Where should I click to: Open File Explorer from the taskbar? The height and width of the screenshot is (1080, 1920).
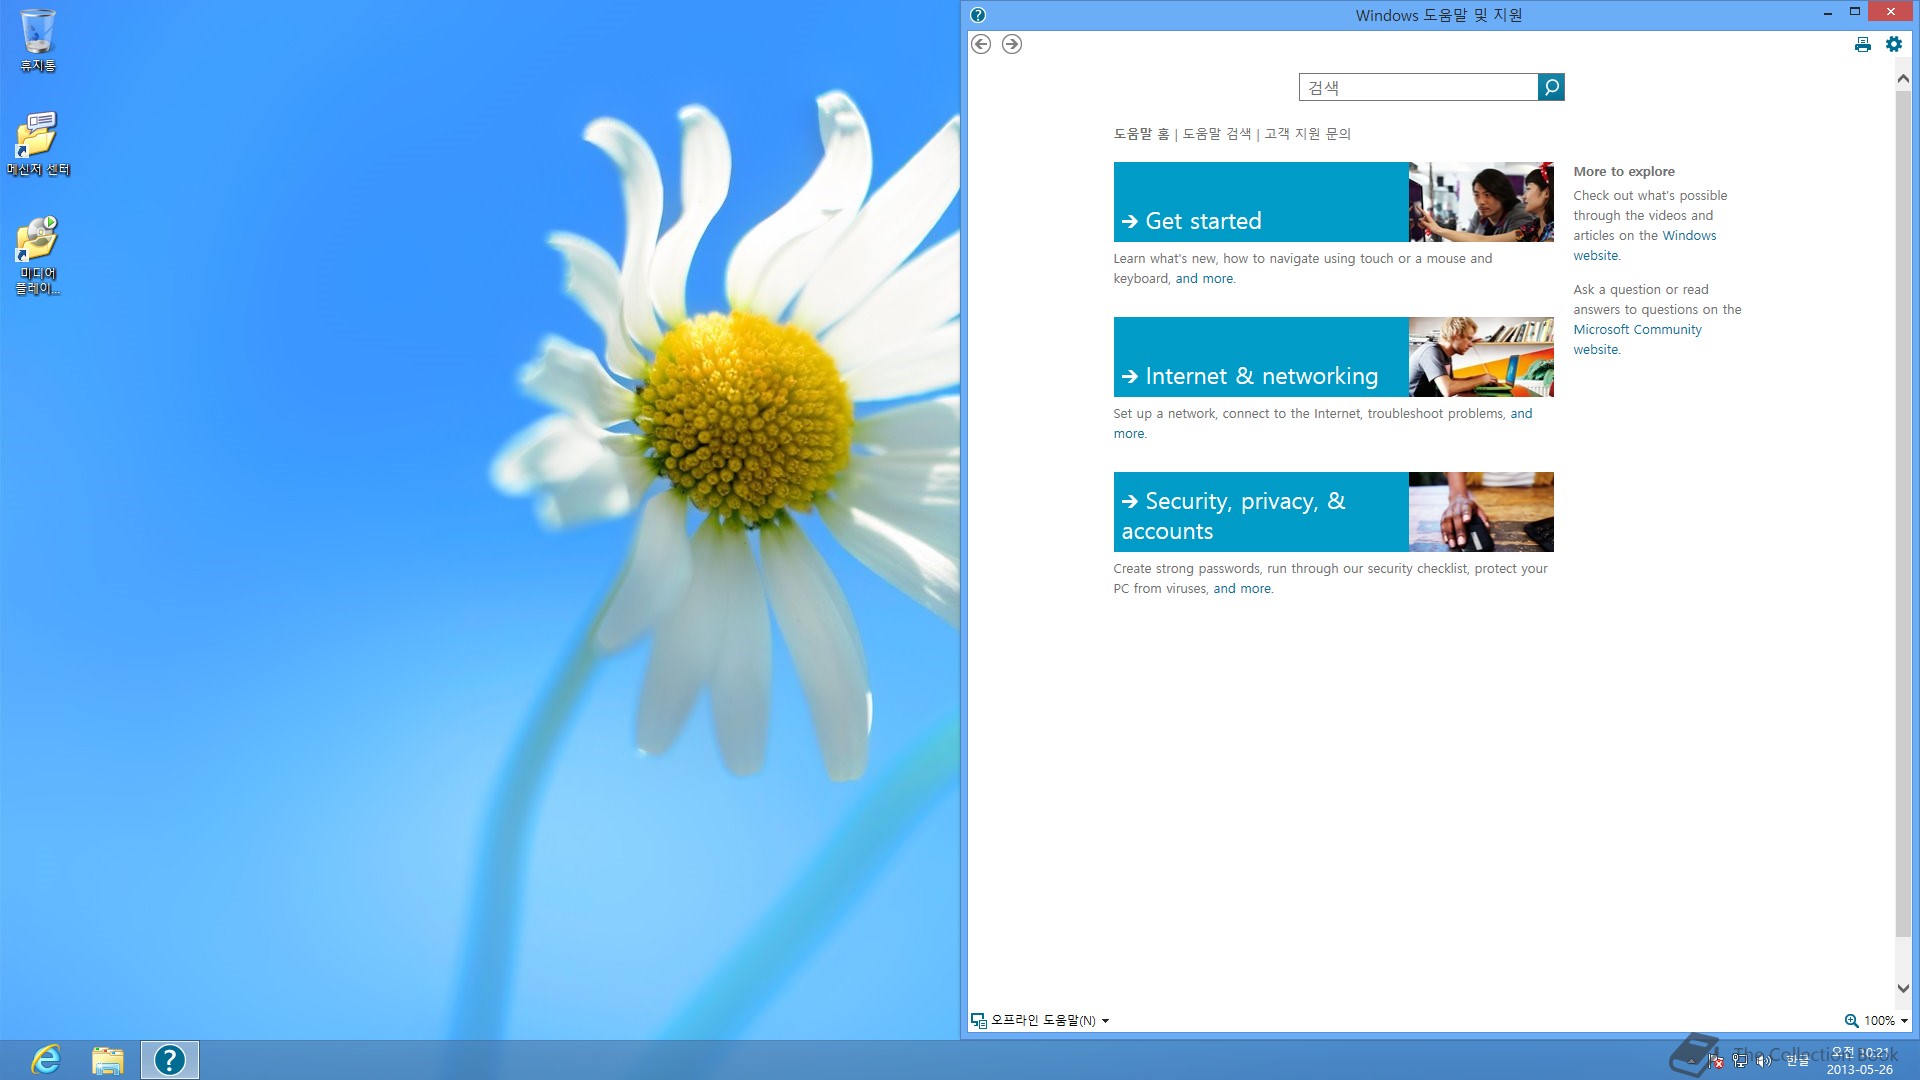(x=108, y=1060)
